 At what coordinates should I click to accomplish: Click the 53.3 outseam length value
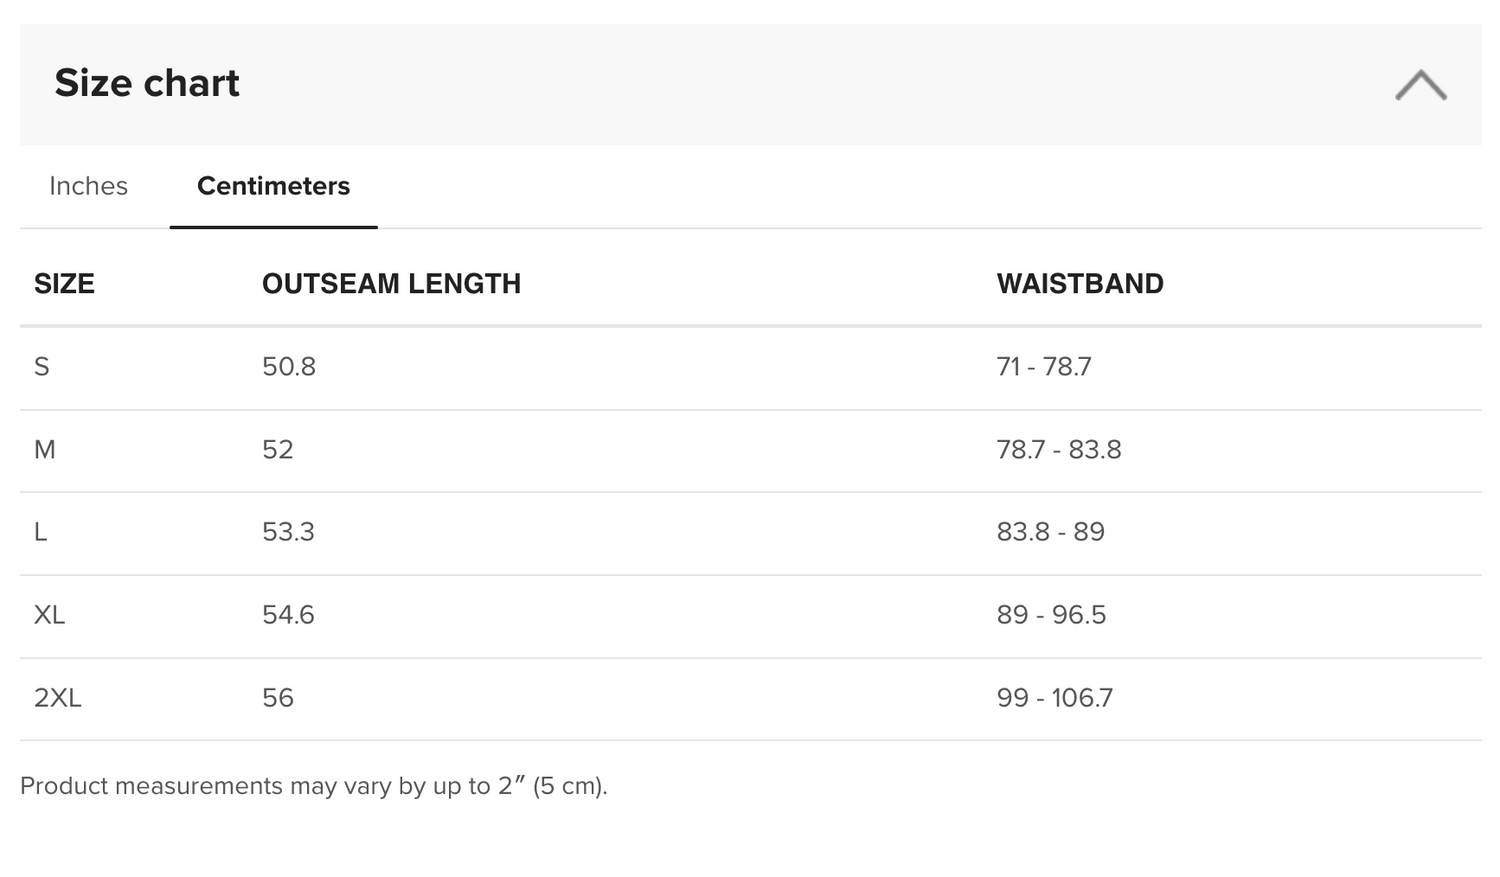point(288,532)
